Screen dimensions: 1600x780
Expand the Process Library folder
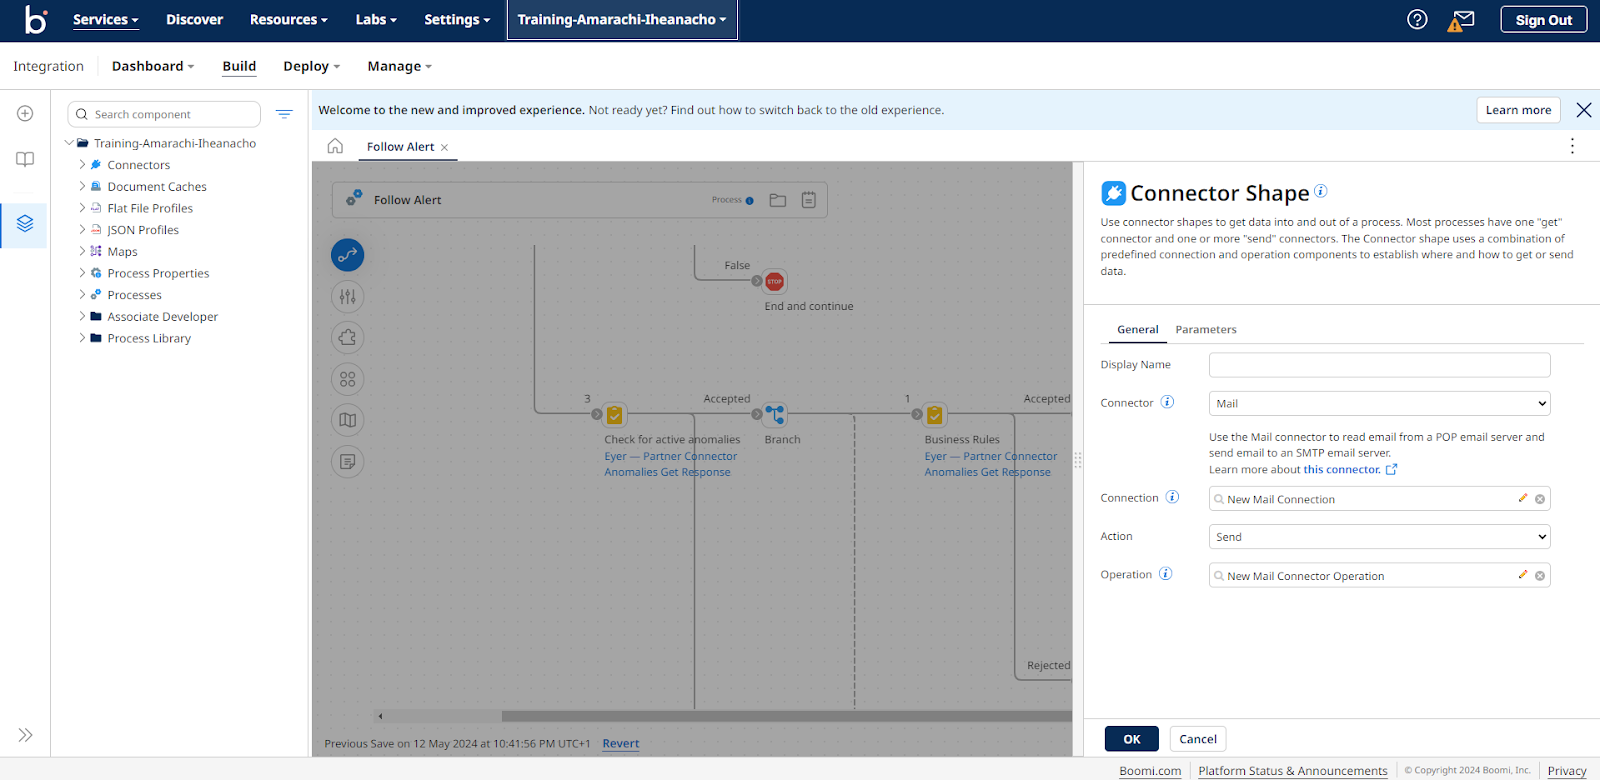tap(82, 338)
